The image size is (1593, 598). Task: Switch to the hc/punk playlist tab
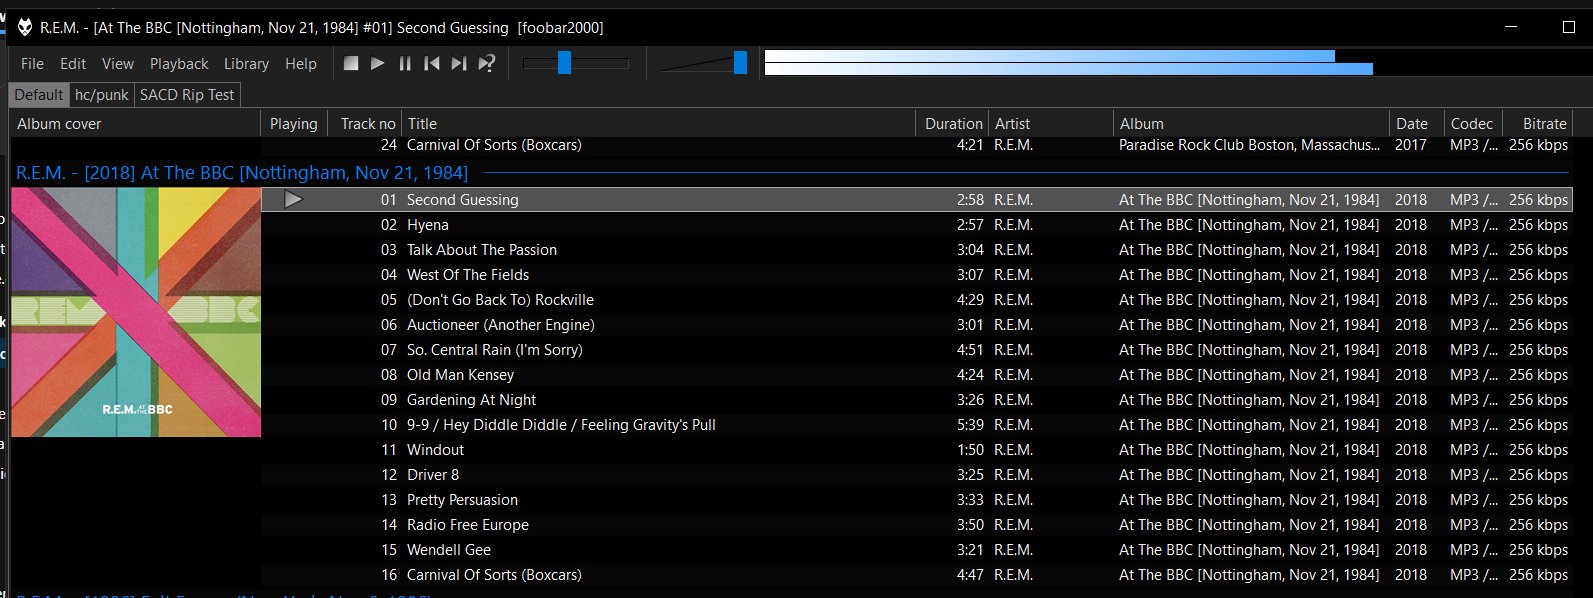[102, 95]
